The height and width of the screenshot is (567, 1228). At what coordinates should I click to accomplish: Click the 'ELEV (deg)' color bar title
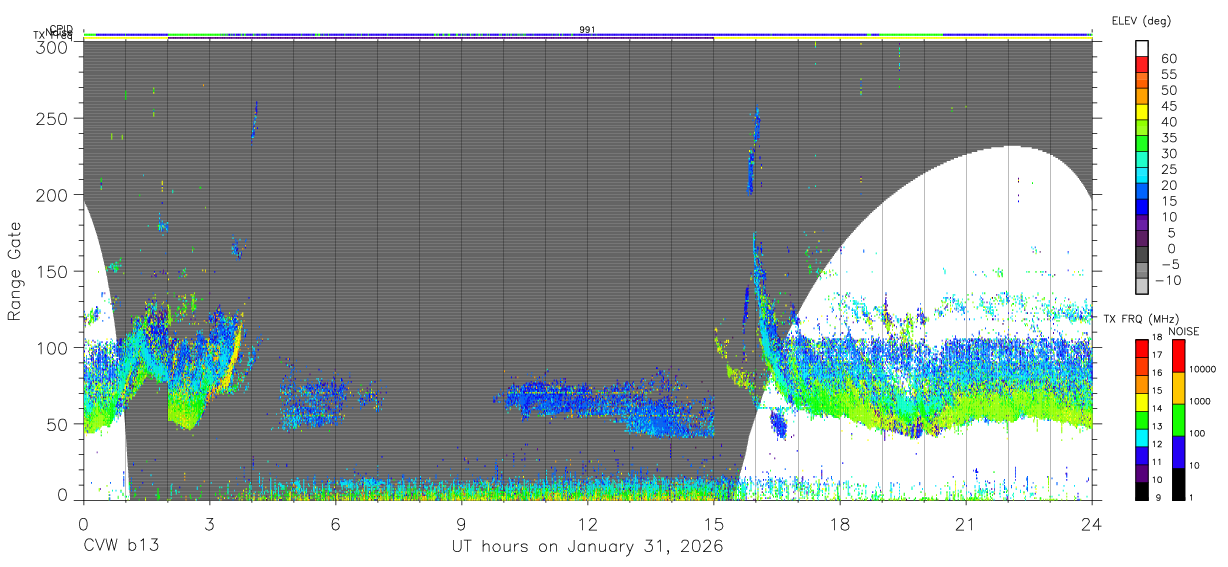[1141, 20]
